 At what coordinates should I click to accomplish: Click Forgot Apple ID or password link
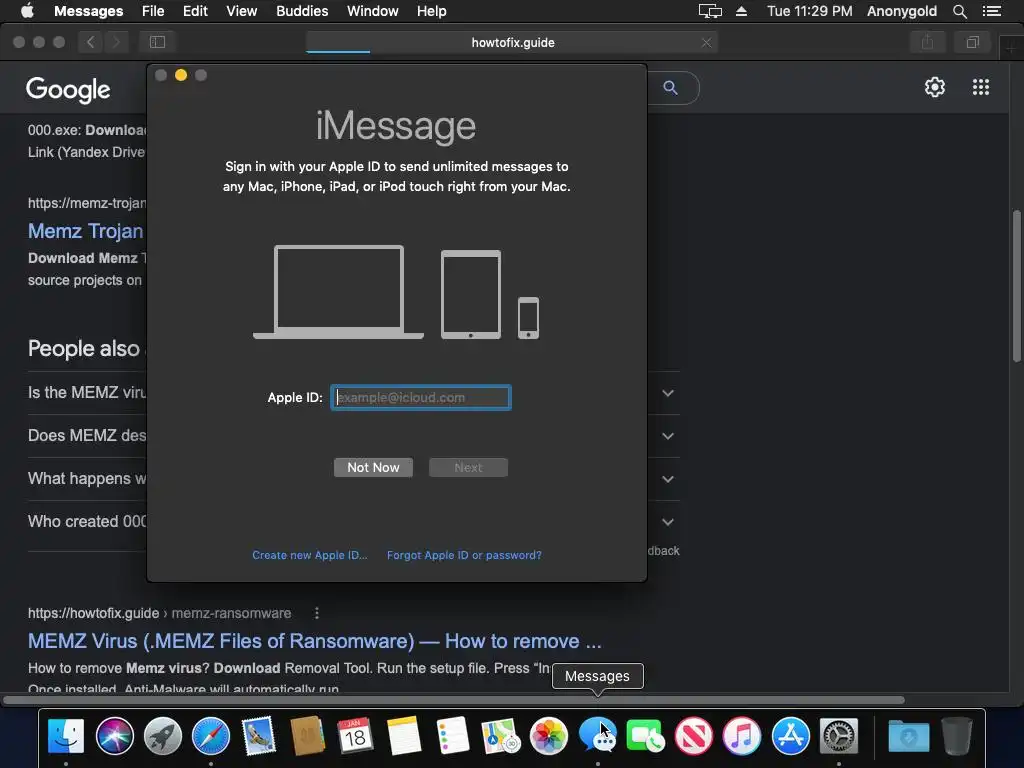464,555
